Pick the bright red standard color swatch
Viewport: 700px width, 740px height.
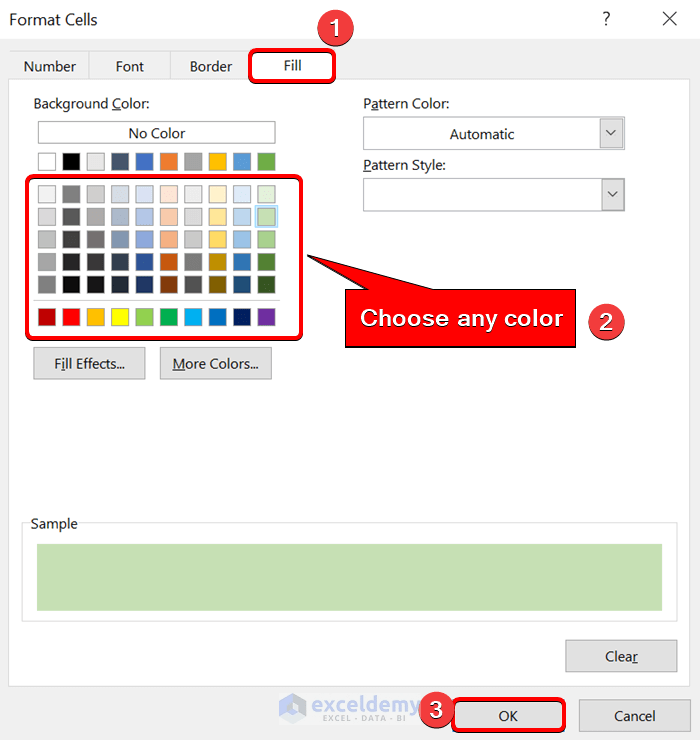(71, 317)
